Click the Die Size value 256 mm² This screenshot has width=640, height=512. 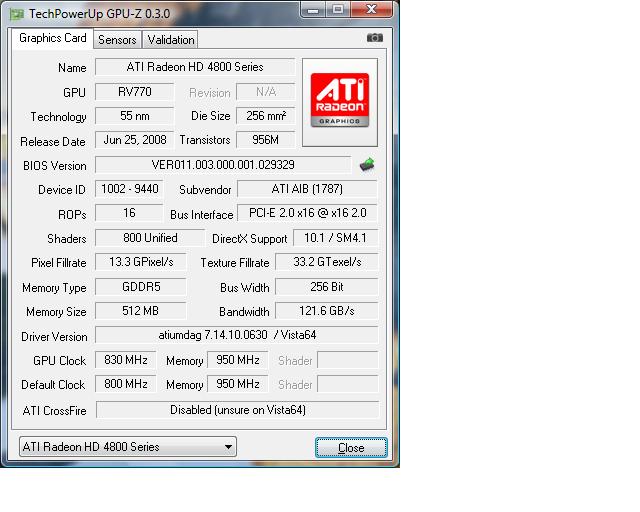tap(266, 116)
